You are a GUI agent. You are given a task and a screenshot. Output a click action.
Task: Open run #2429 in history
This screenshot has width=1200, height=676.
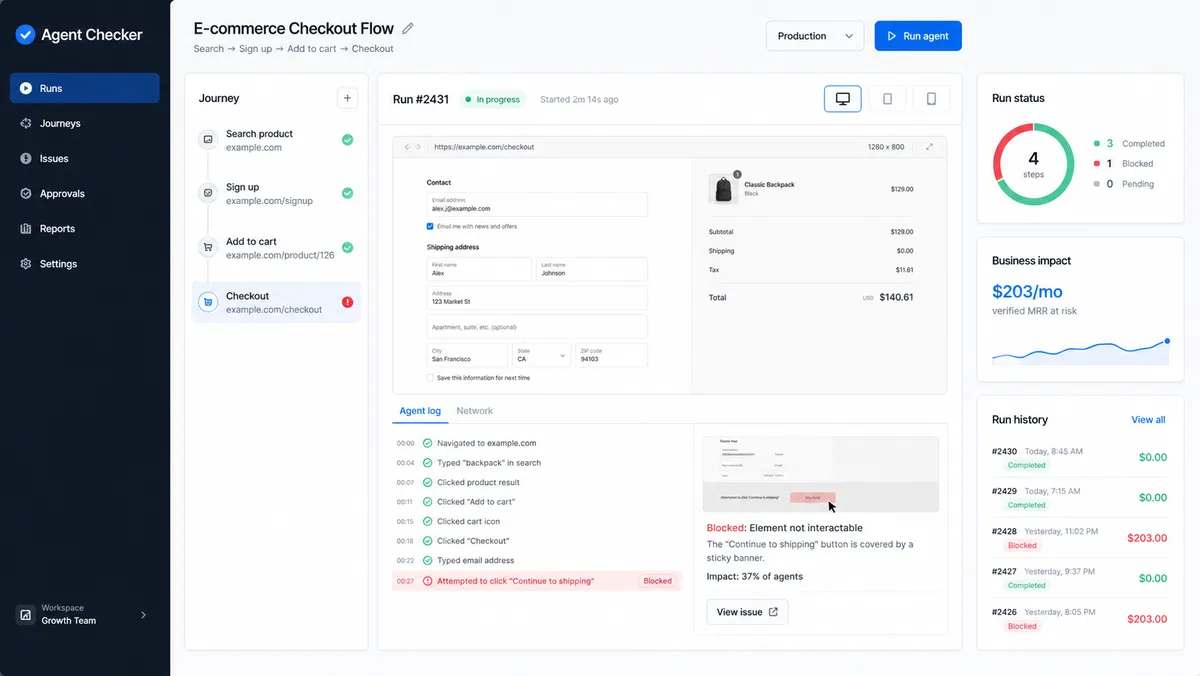tap(1080, 498)
